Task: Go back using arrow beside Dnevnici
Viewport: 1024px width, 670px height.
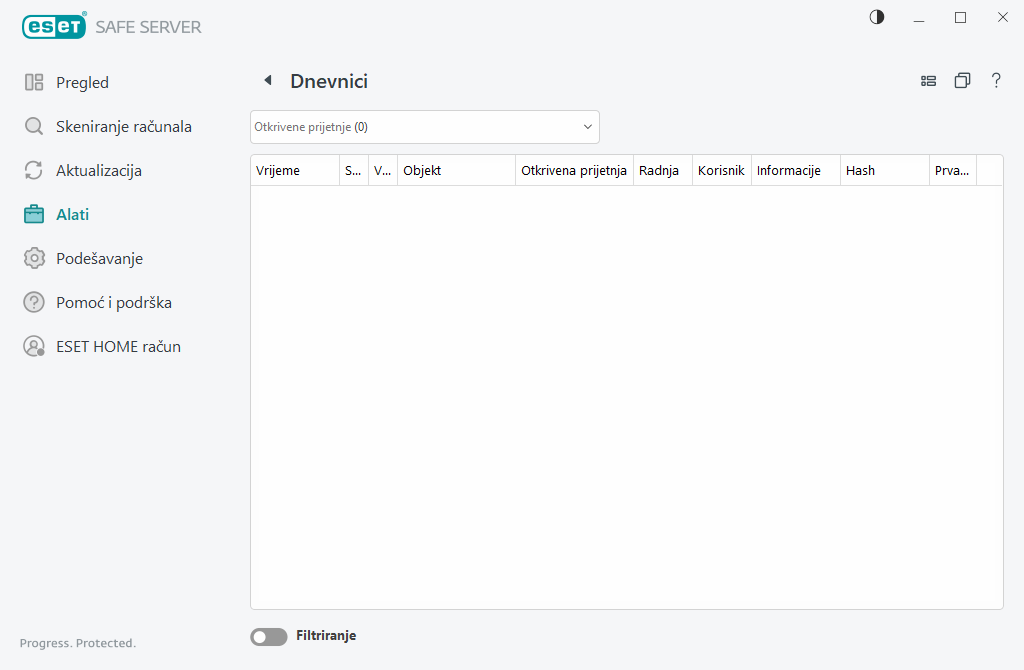Action: coord(267,81)
